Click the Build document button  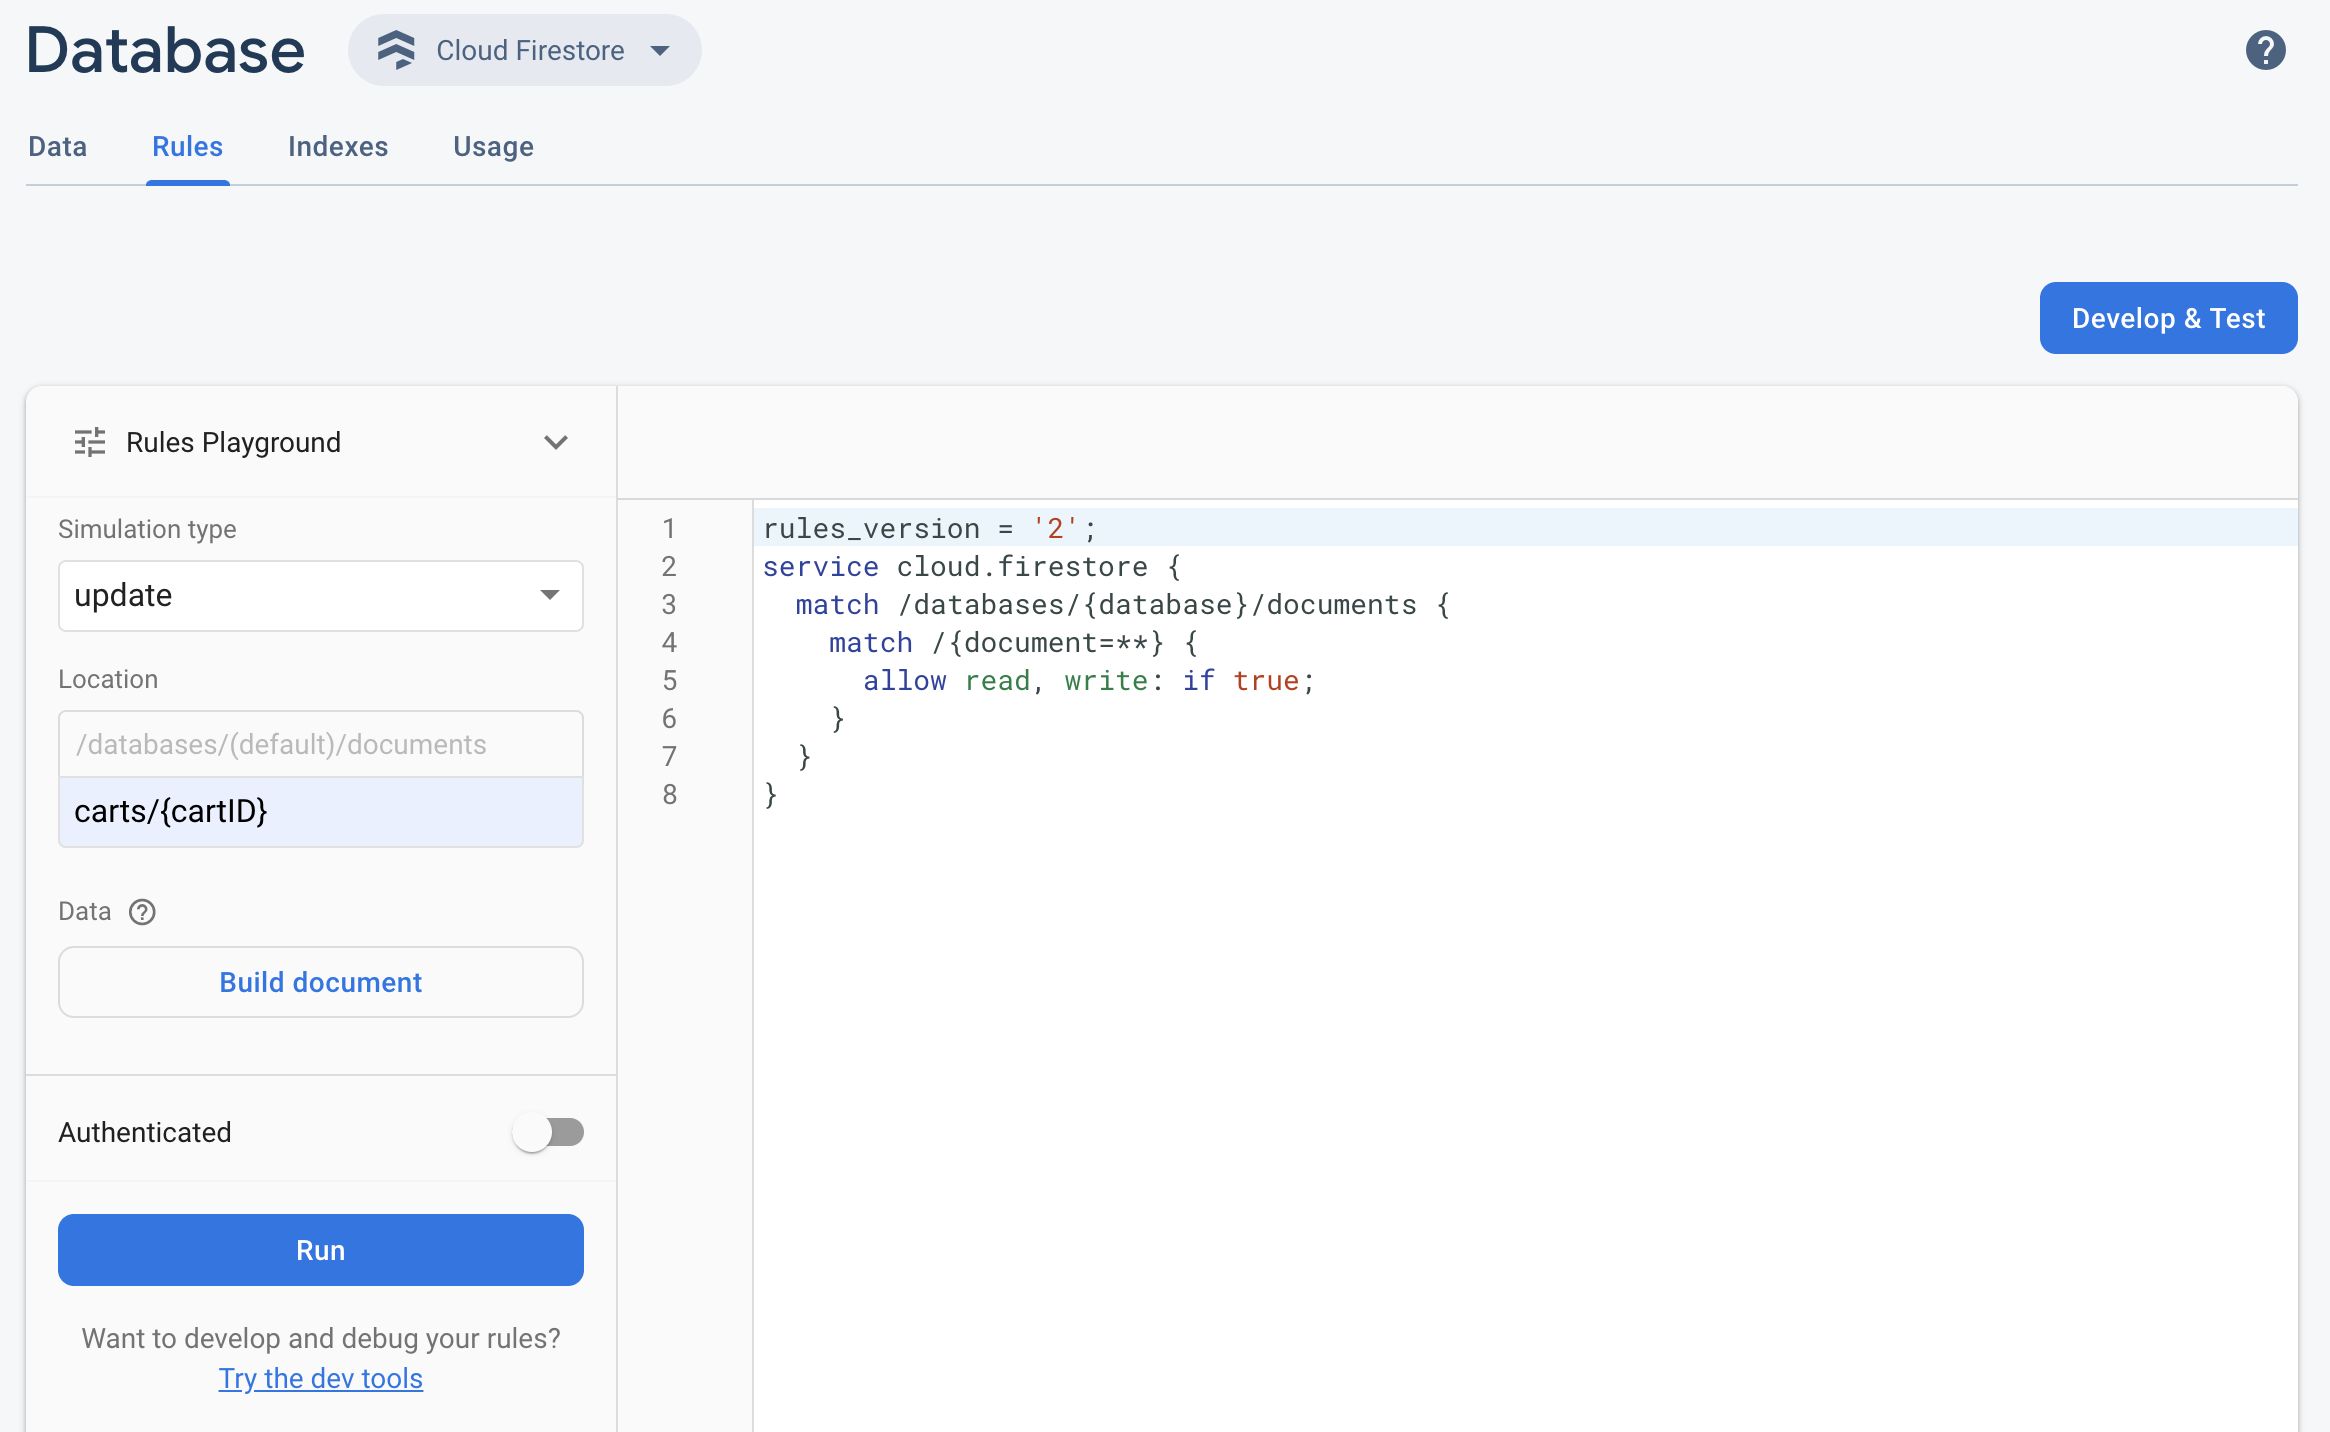(320, 981)
